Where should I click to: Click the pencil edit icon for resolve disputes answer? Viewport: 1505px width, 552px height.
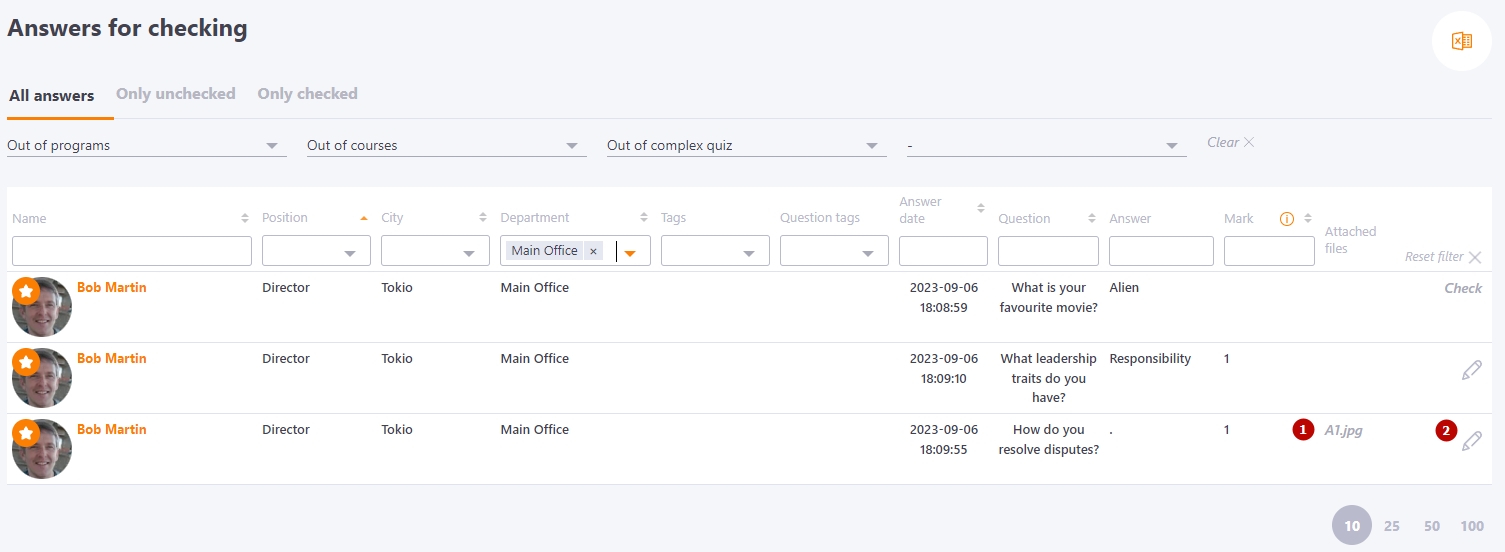point(1471,441)
